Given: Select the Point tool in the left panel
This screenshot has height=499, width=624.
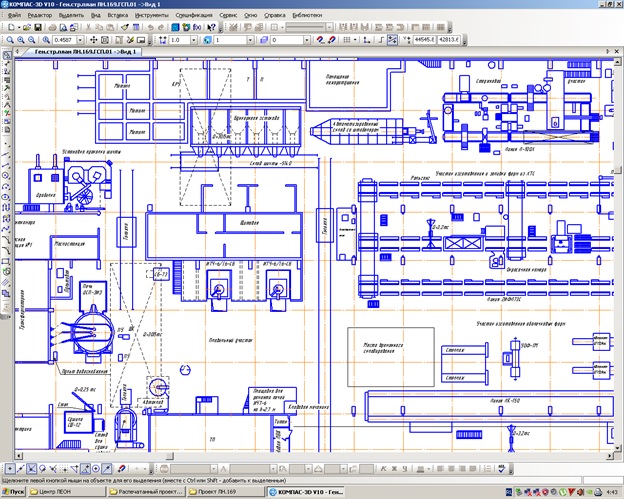Looking at the screenshot, I should pyautogui.click(x=6, y=143).
